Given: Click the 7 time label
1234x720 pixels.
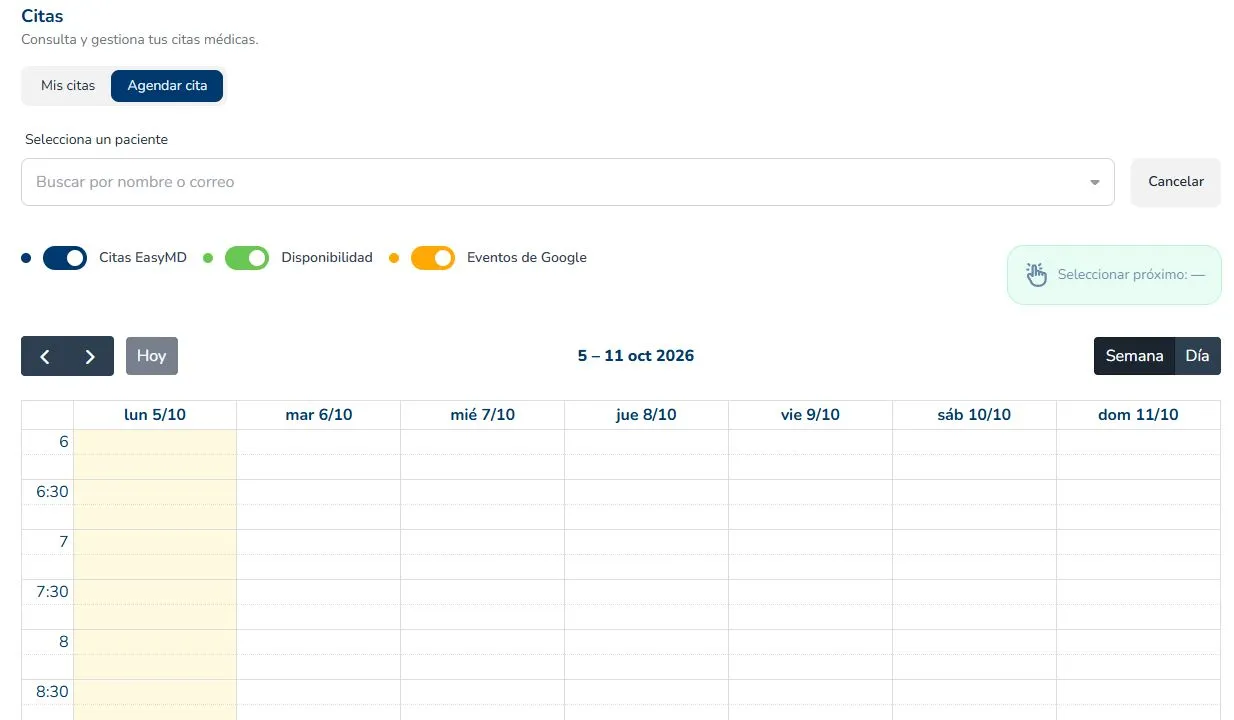Looking at the screenshot, I should (64, 542).
